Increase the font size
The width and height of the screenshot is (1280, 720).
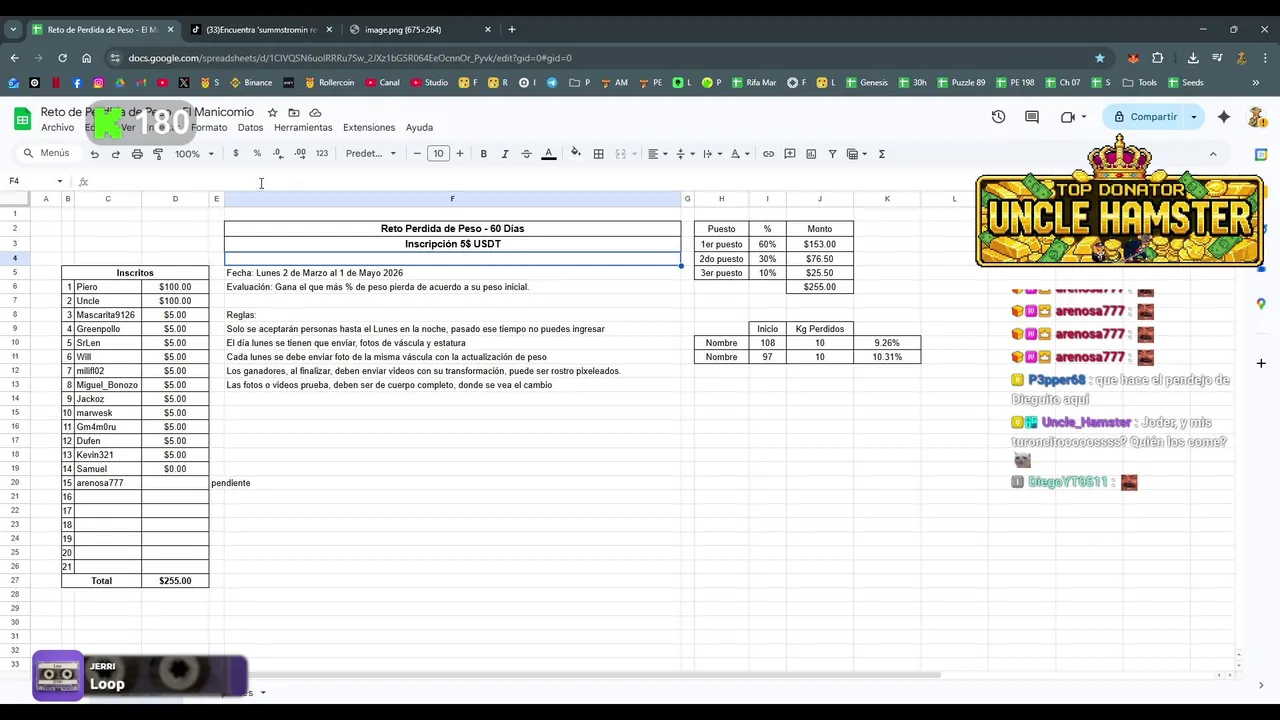[460, 154]
